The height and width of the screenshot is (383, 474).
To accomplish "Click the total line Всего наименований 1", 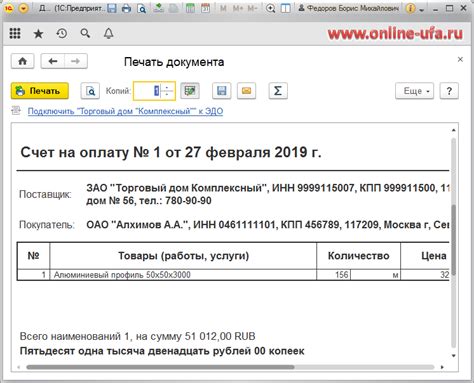I will (137, 336).
